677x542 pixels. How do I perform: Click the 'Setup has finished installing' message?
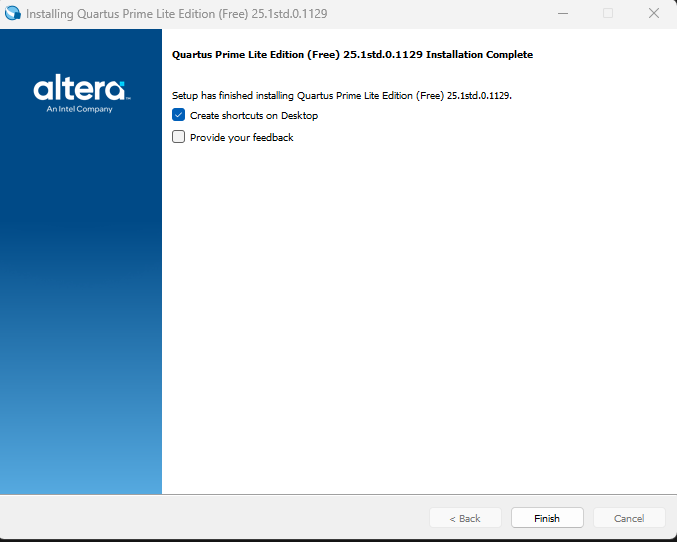[342, 95]
